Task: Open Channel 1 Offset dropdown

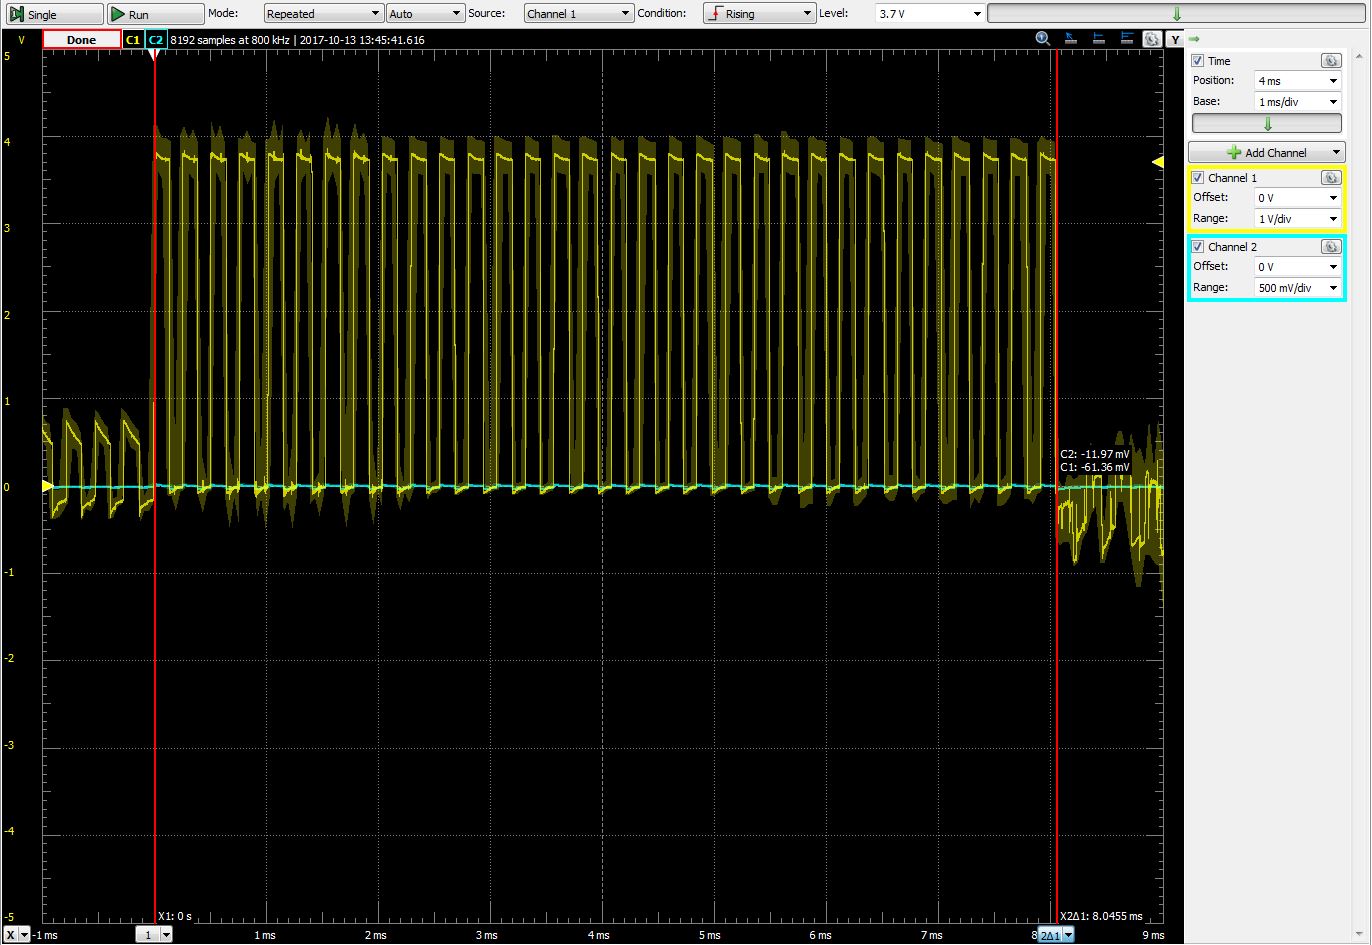Action: click(x=1298, y=198)
